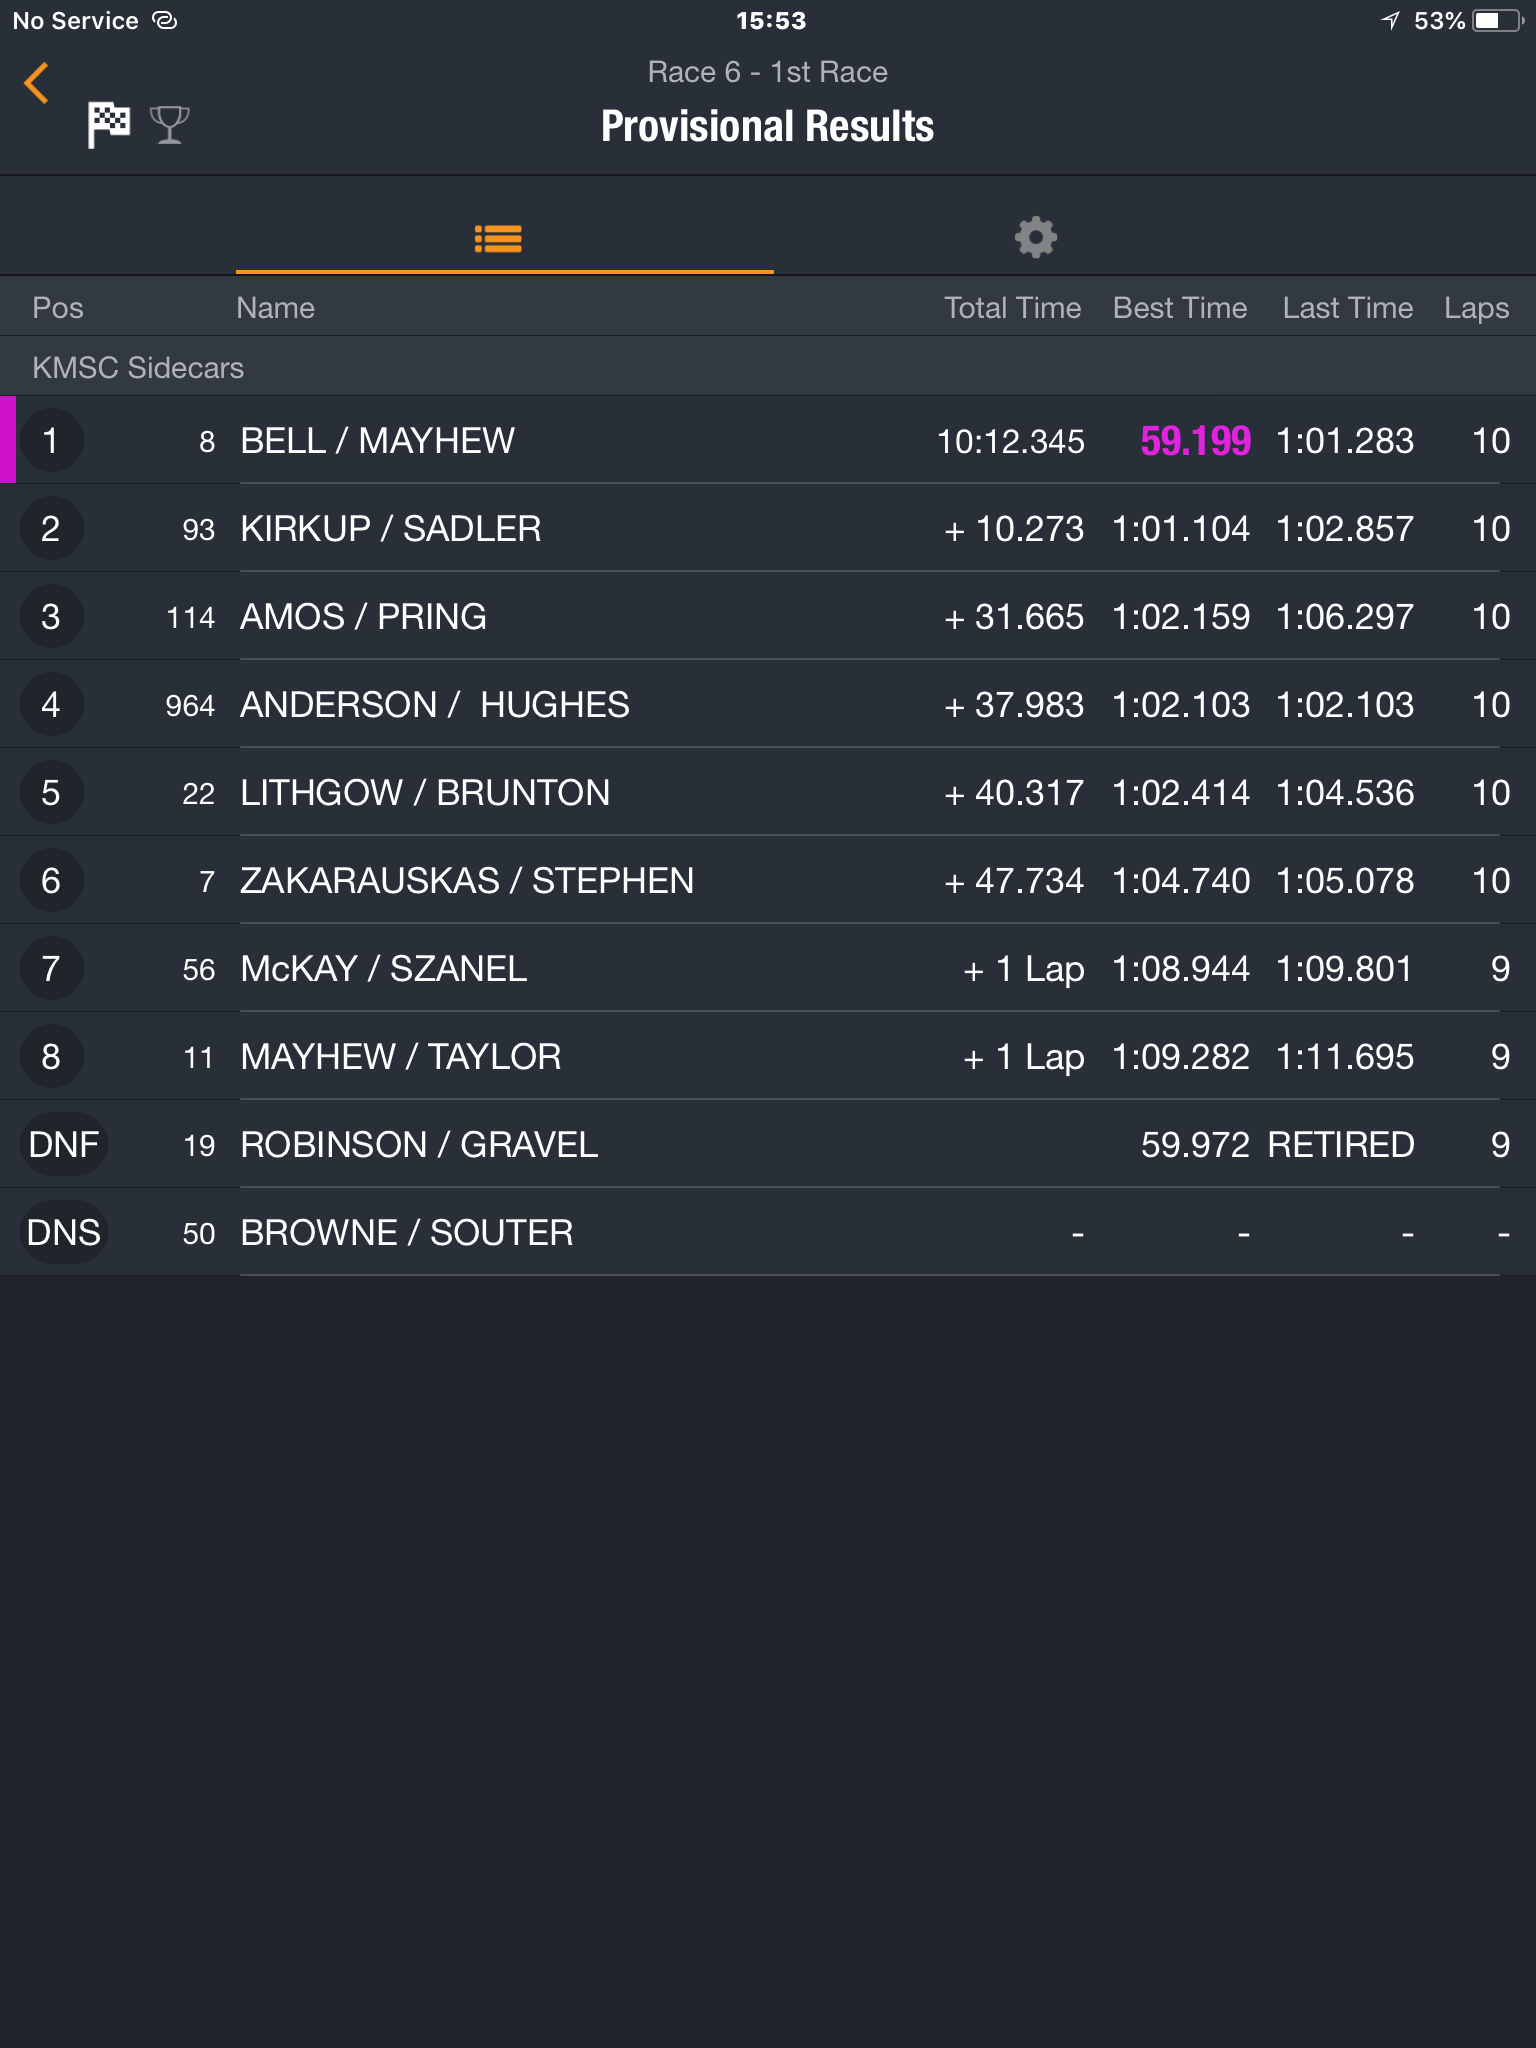The width and height of the screenshot is (1536, 2048).
Task: Sort by Total Time column header
Action: pos(1012,308)
